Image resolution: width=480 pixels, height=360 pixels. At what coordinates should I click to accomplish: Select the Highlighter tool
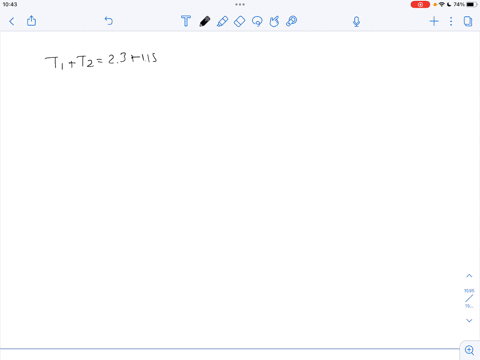coord(222,21)
